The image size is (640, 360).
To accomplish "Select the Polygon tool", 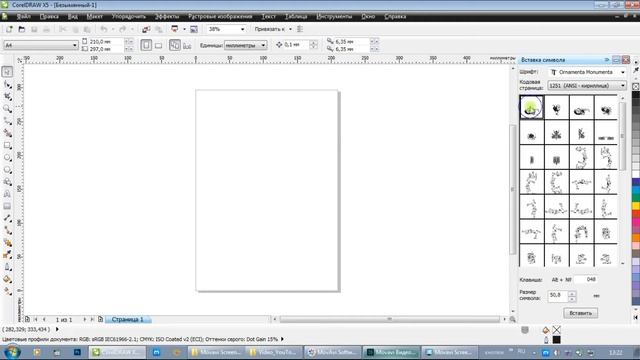I will [x=7, y=170].
